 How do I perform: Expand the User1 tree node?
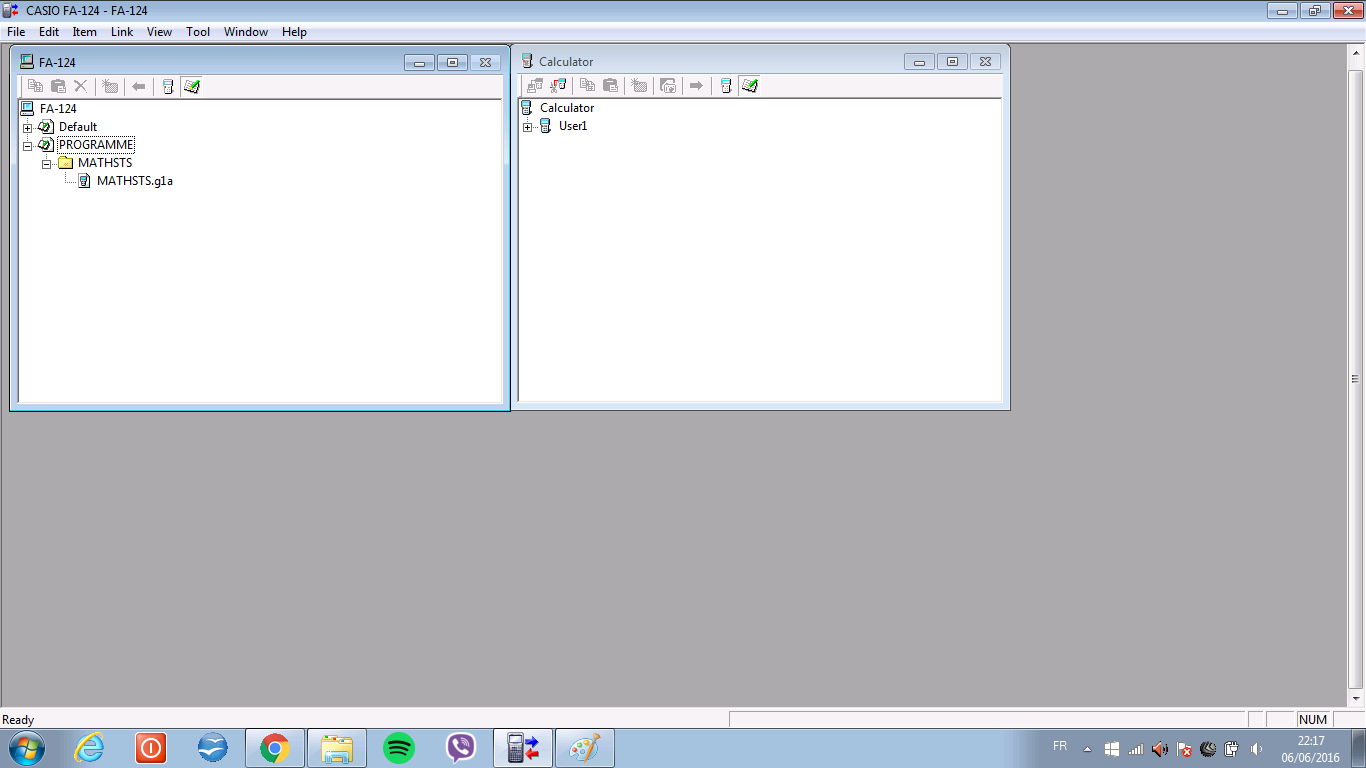click(528, 127)
